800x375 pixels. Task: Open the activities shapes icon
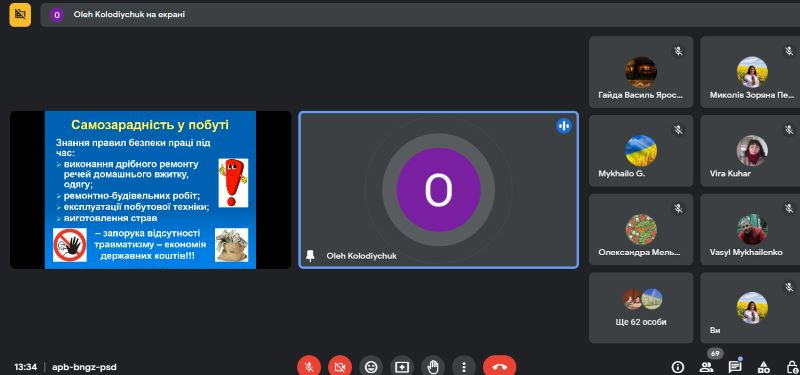click(x=764, y=366)
